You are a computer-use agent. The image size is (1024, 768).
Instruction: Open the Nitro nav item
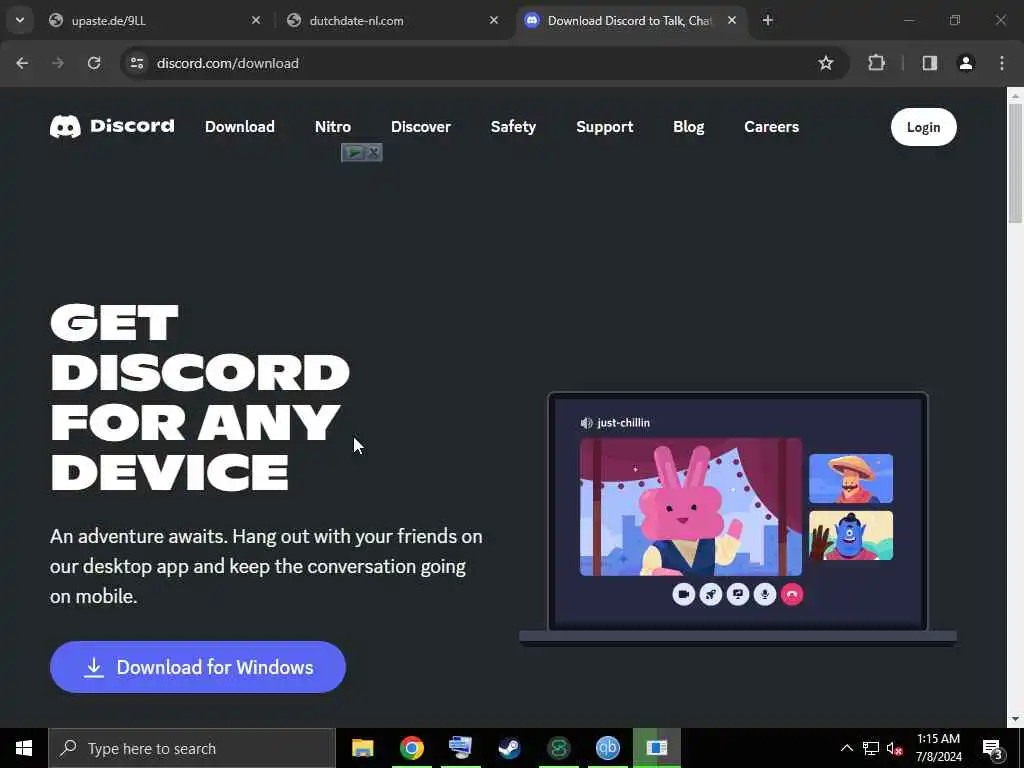tap(332, 127)
